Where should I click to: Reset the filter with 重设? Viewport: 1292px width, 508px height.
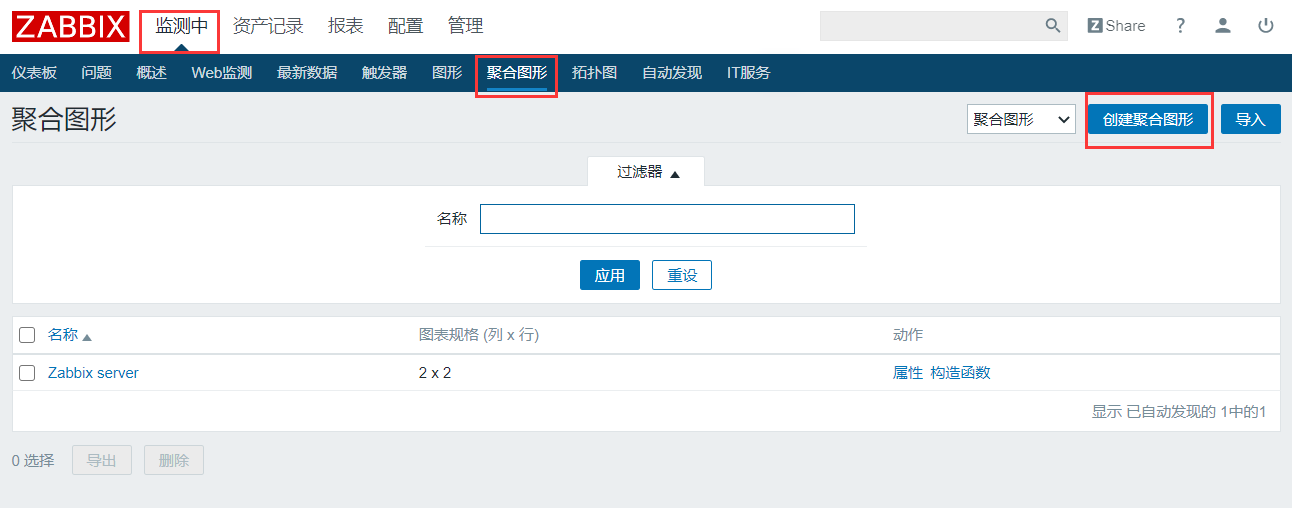click(682, 276)
